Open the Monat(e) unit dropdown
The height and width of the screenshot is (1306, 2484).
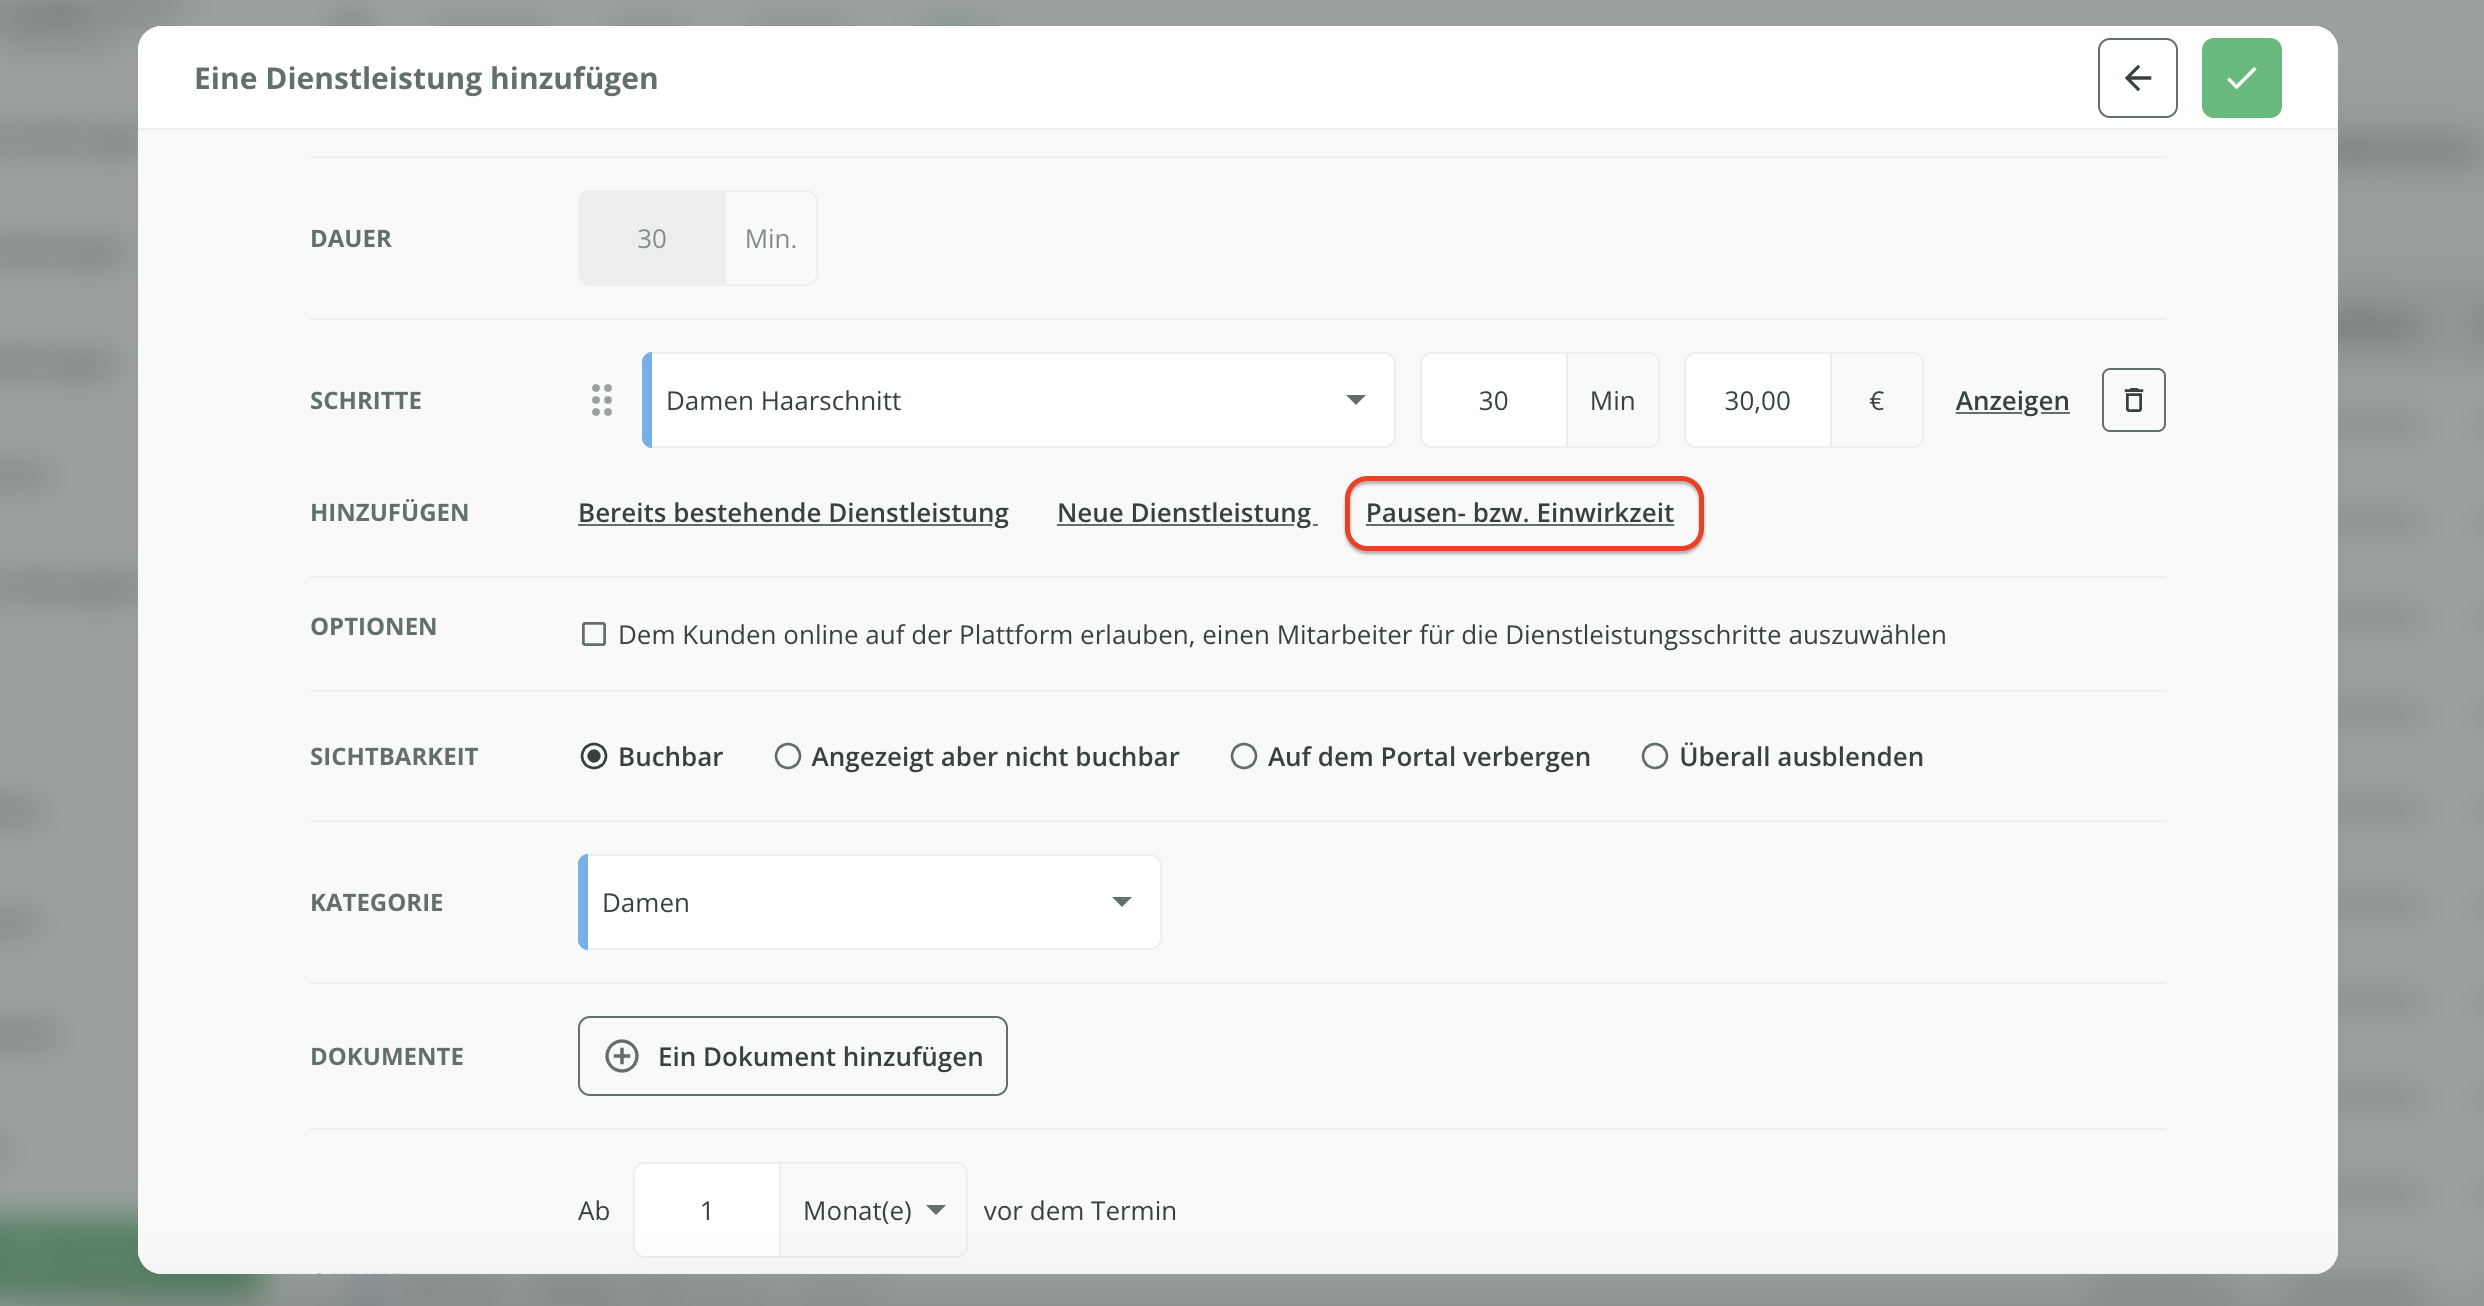[873, 1210]
